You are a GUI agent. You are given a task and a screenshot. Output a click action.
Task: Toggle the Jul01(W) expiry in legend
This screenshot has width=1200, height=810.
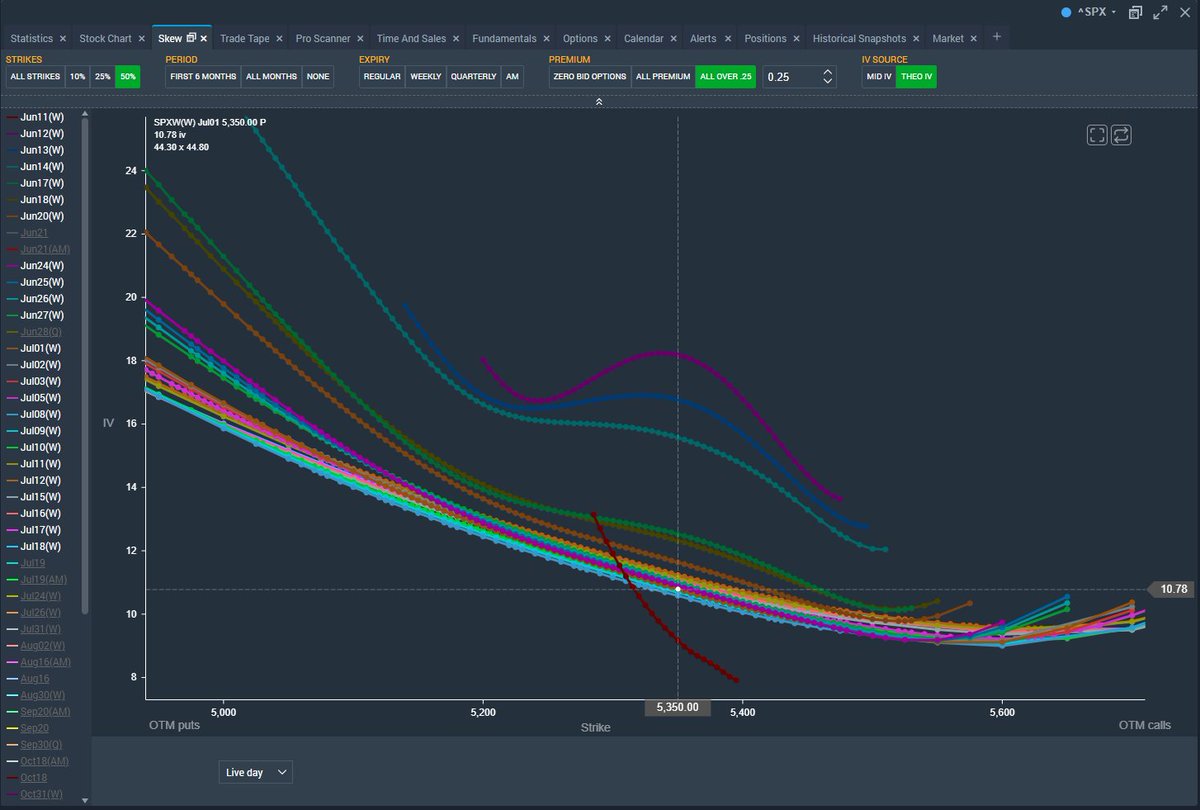pos(35,348)
